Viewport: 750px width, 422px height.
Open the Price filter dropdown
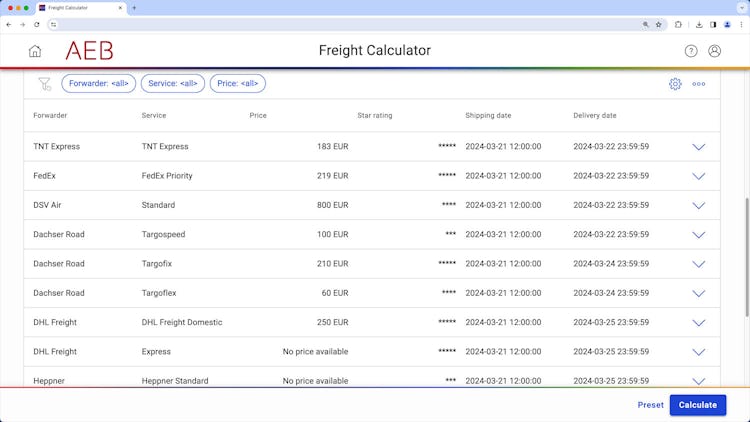(238, 83)
